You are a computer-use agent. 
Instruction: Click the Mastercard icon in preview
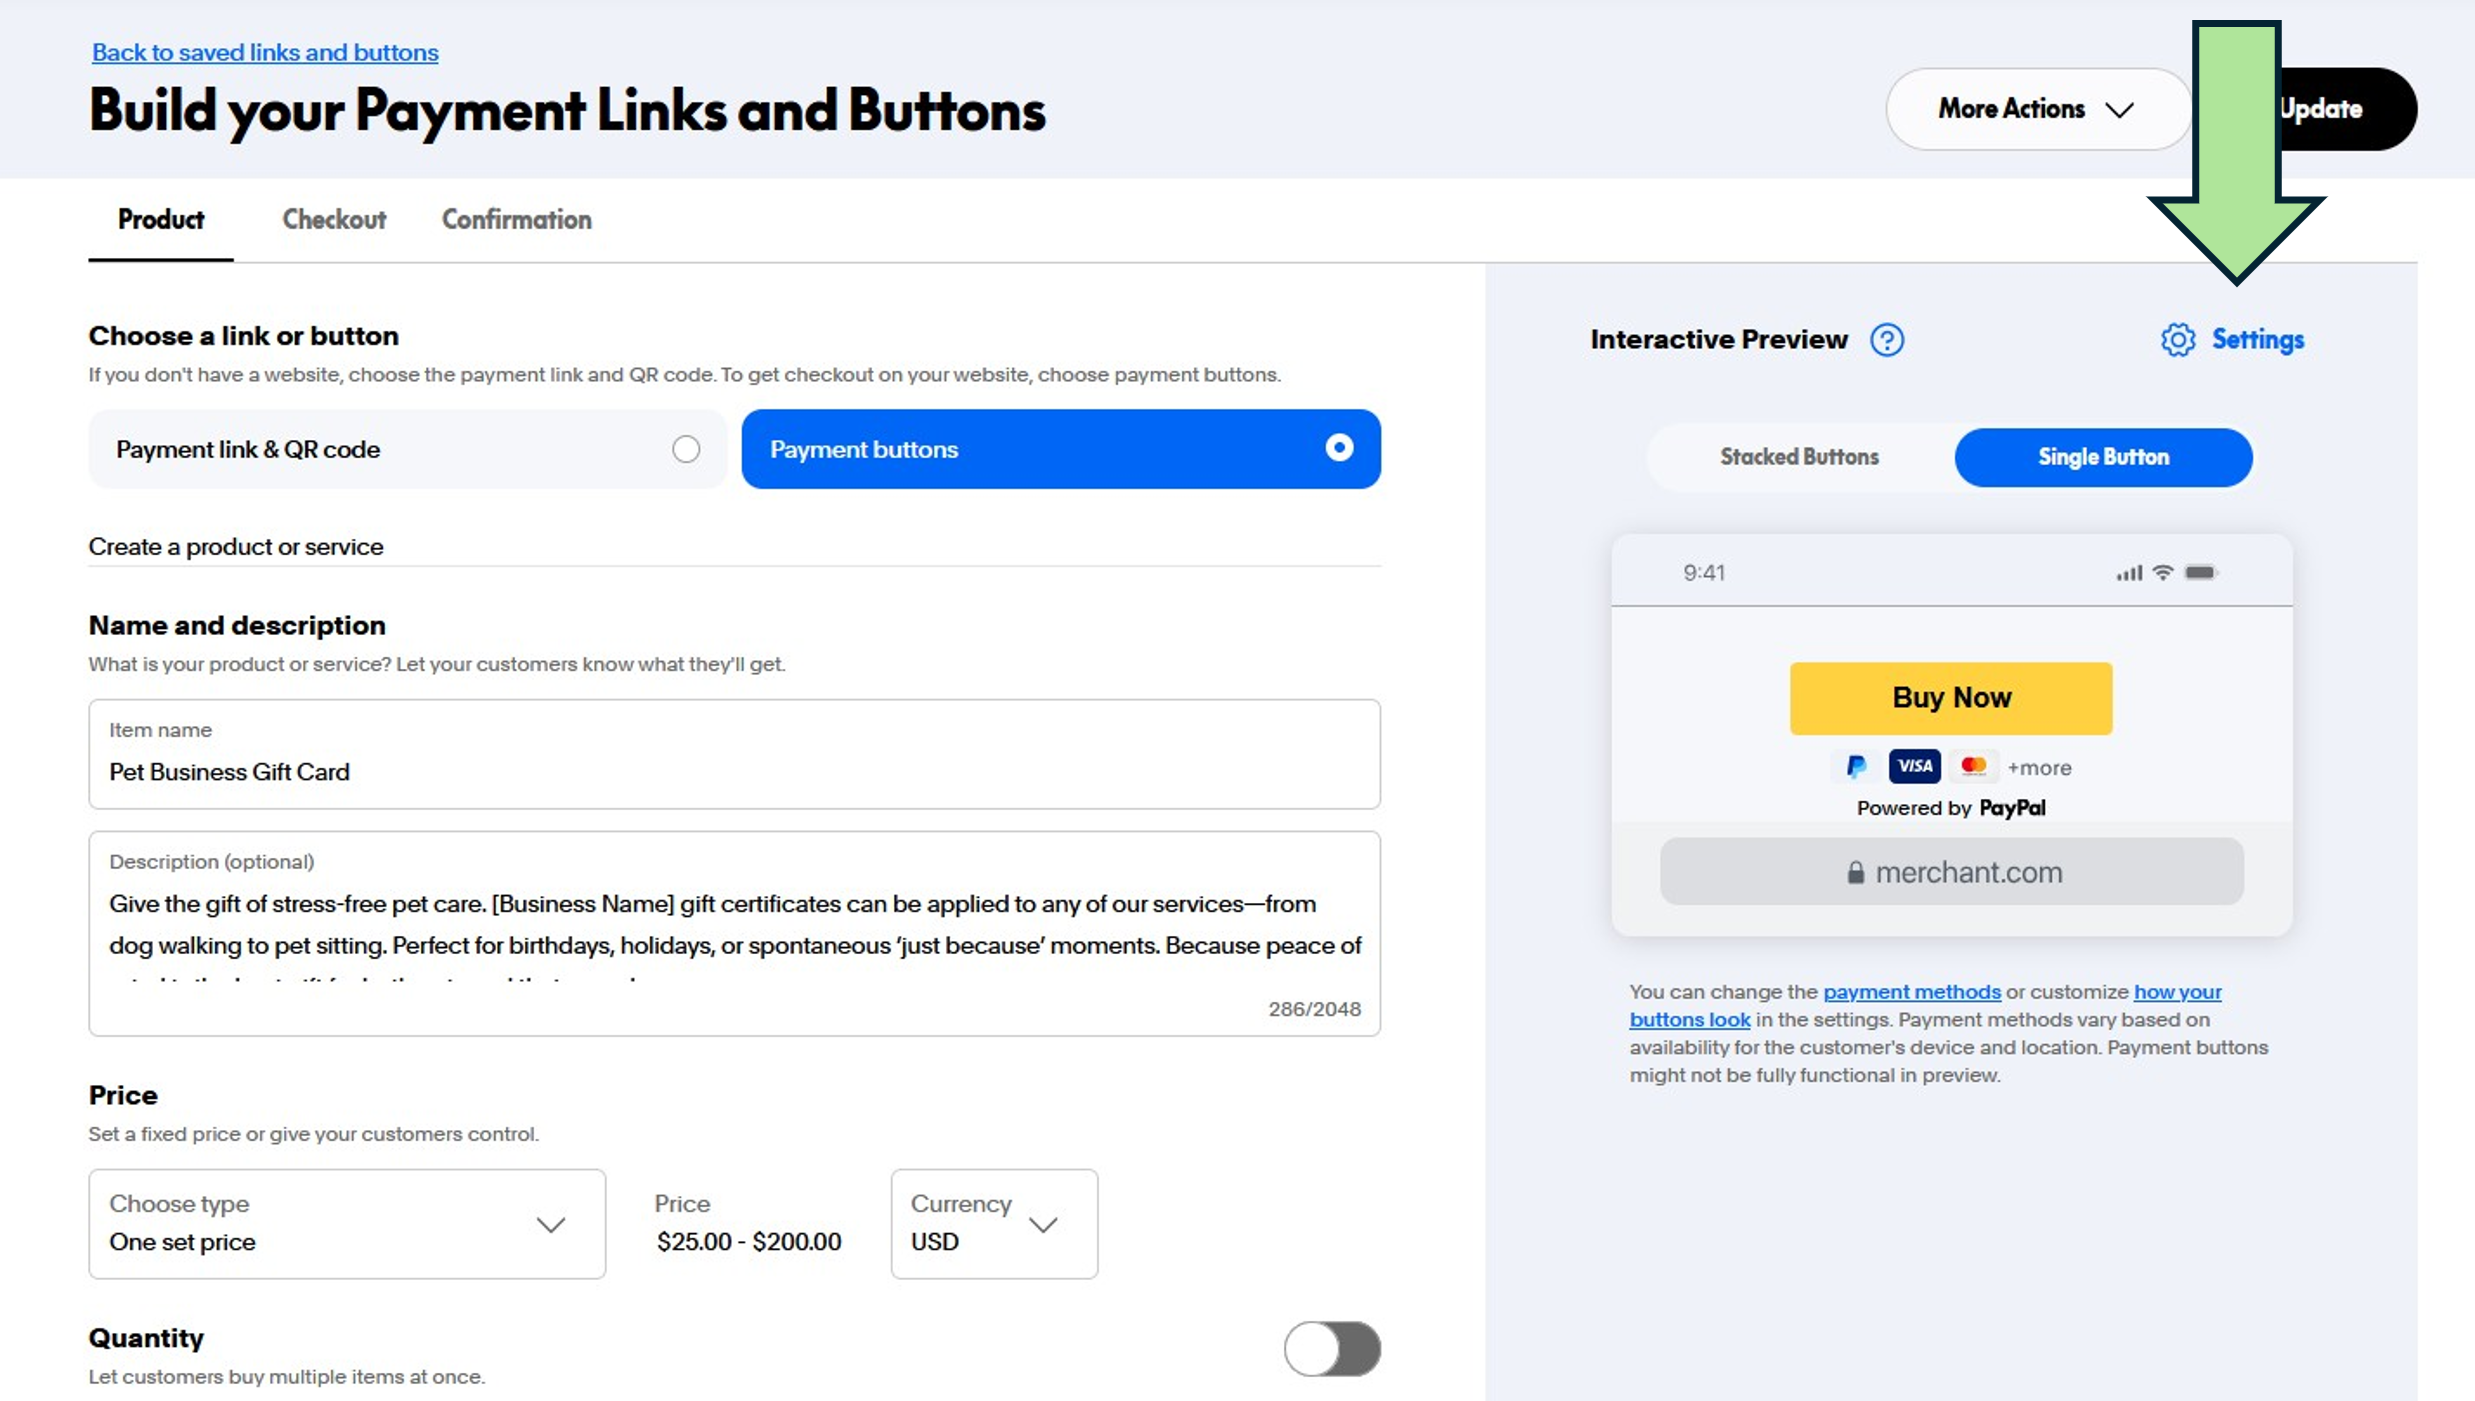pos(1973,767)
